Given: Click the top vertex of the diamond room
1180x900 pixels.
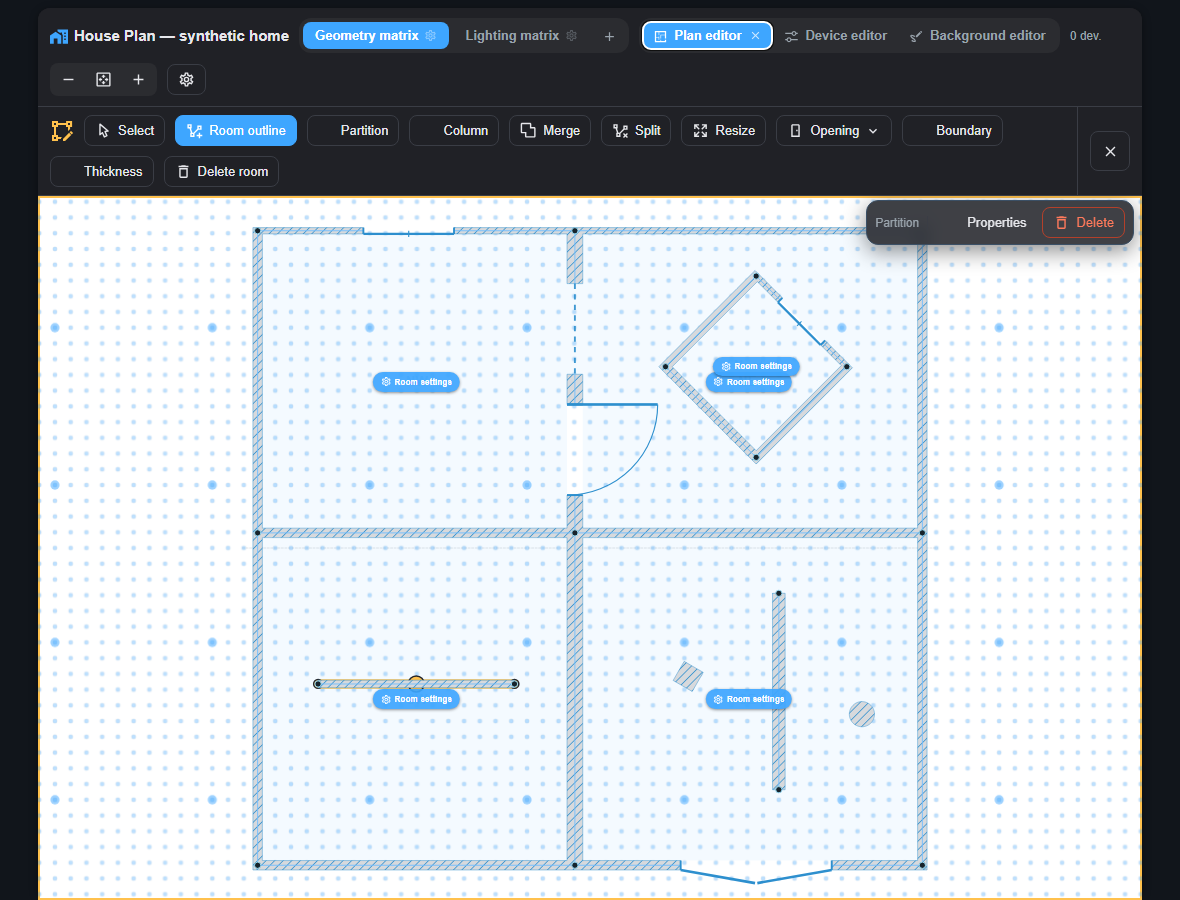Looking at the screenshot, I should [x=756, y=276].
